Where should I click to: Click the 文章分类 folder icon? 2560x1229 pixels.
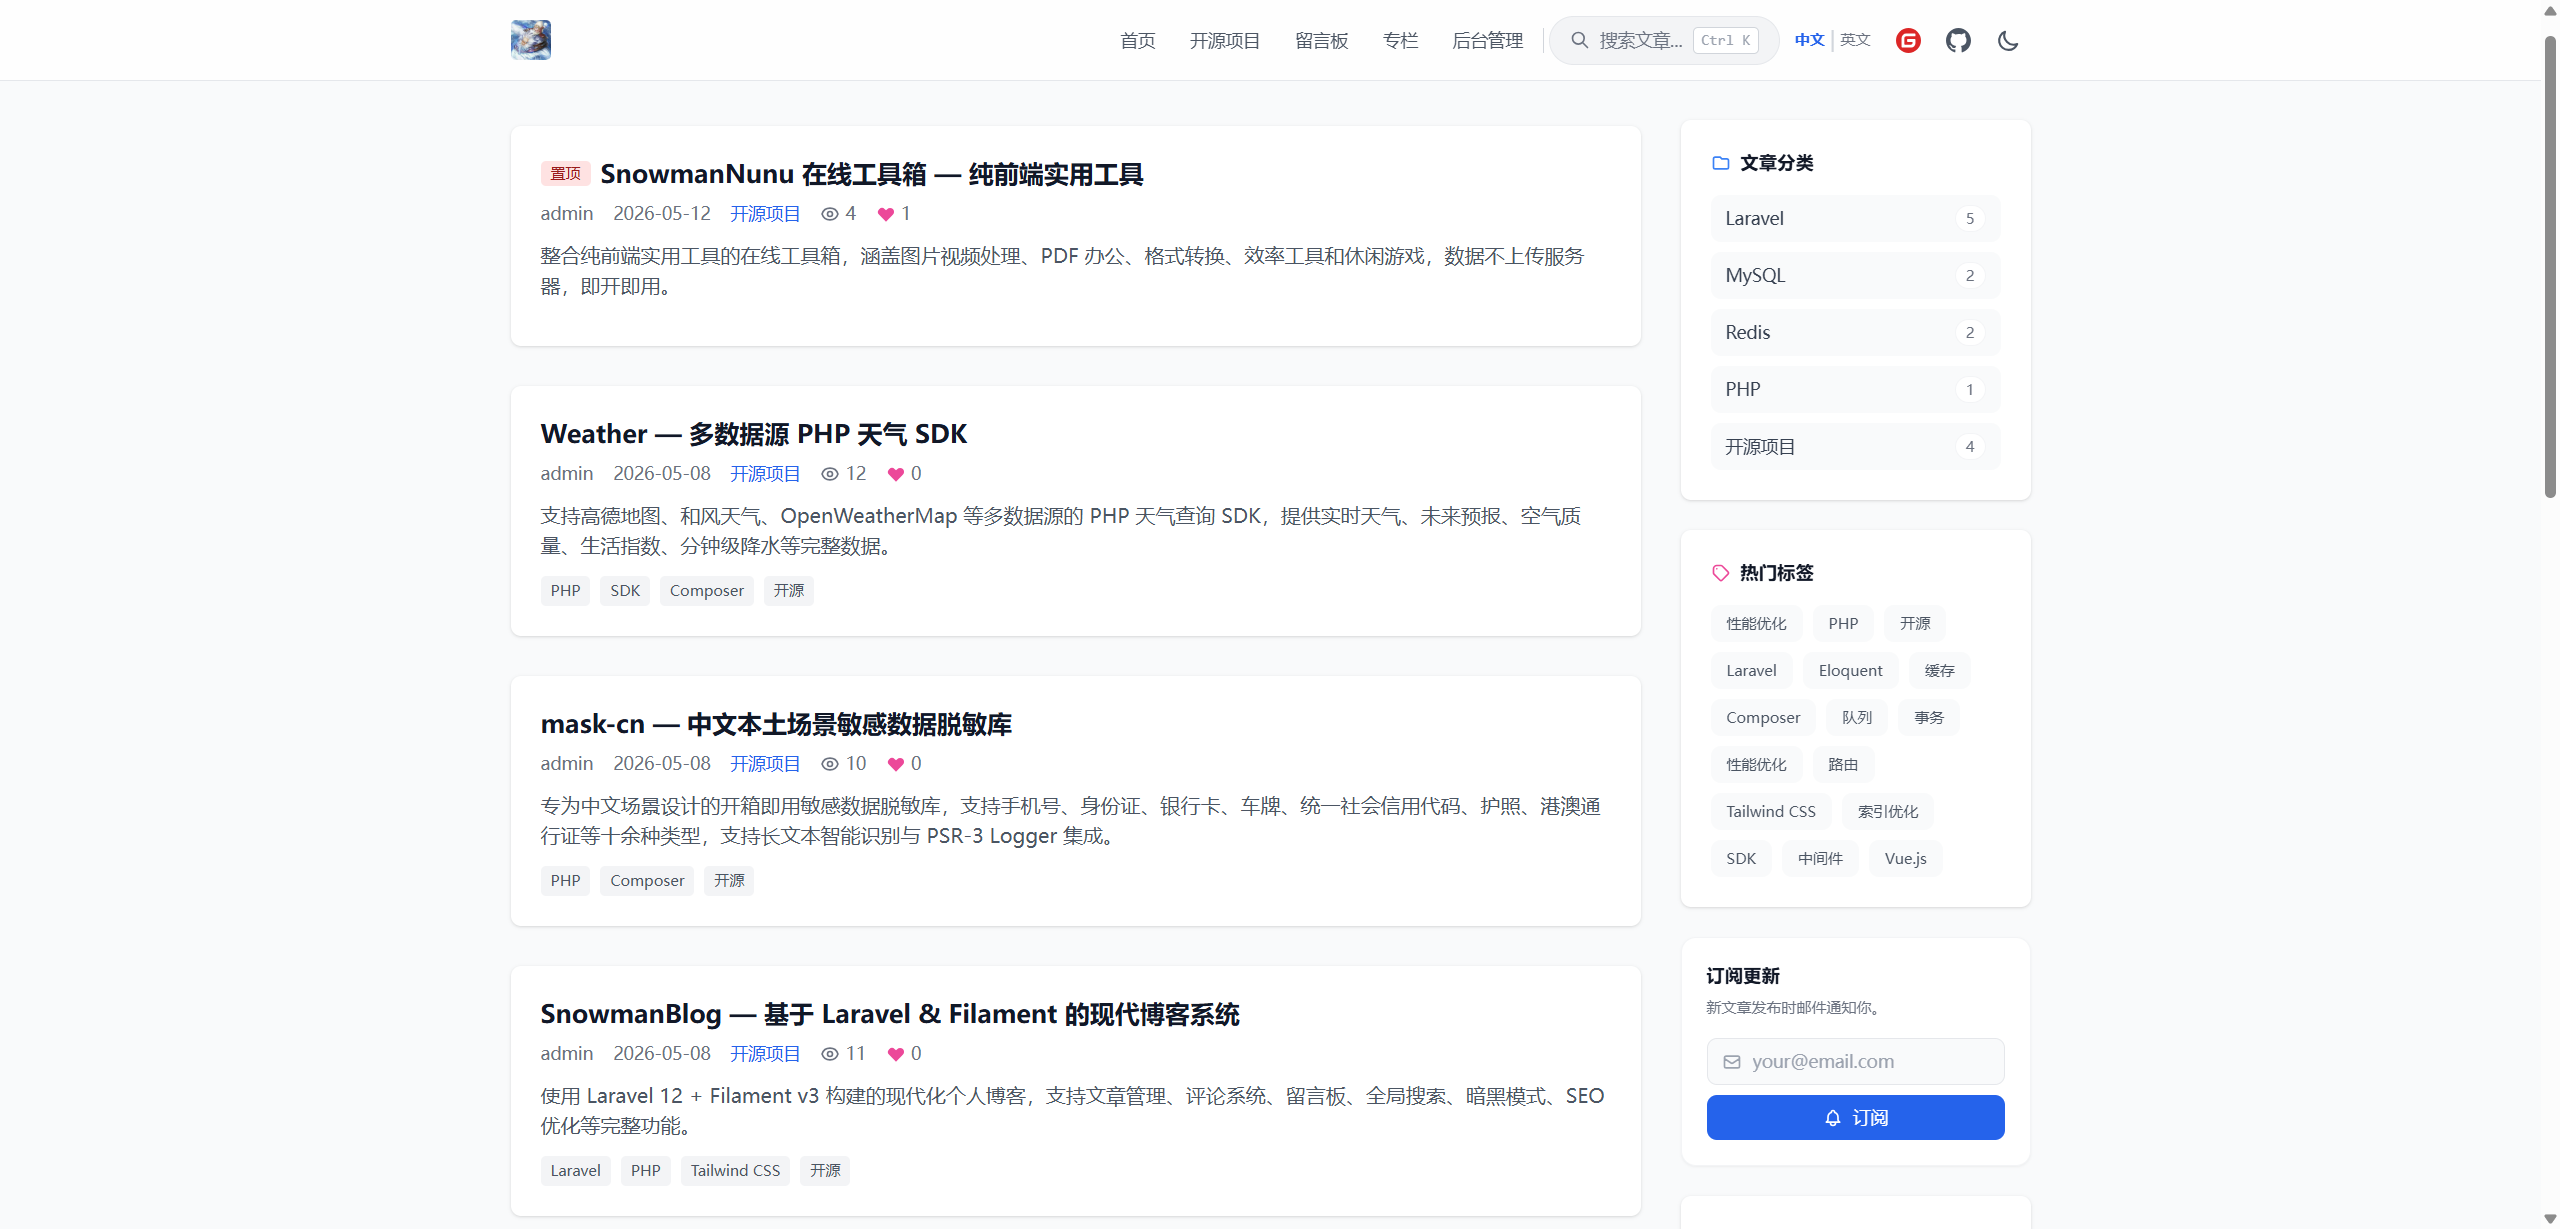1720,163
